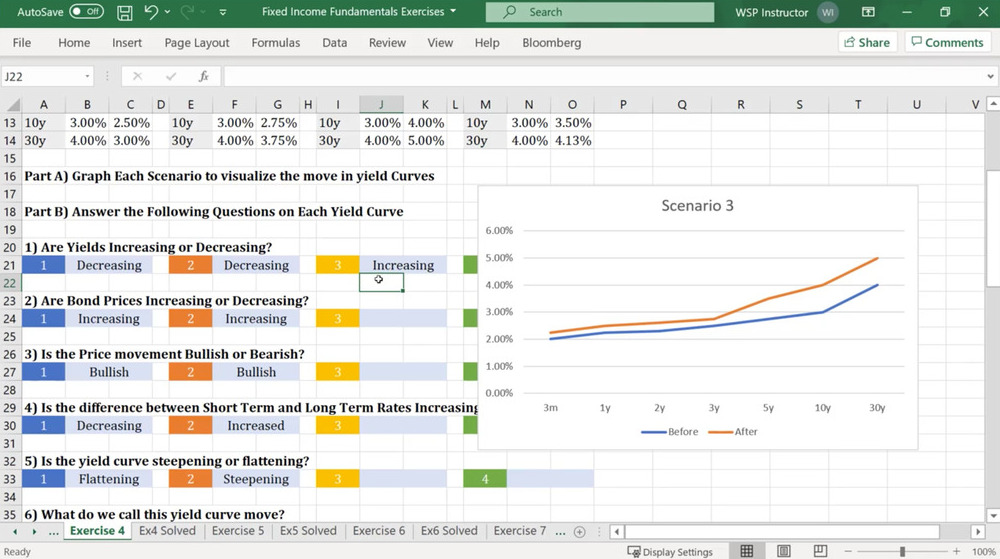Image resolution: width=1000 pixels, height=559 pixels.
Task: Open the Review tab
Action: pyautogui.click(x=387, y=43)
